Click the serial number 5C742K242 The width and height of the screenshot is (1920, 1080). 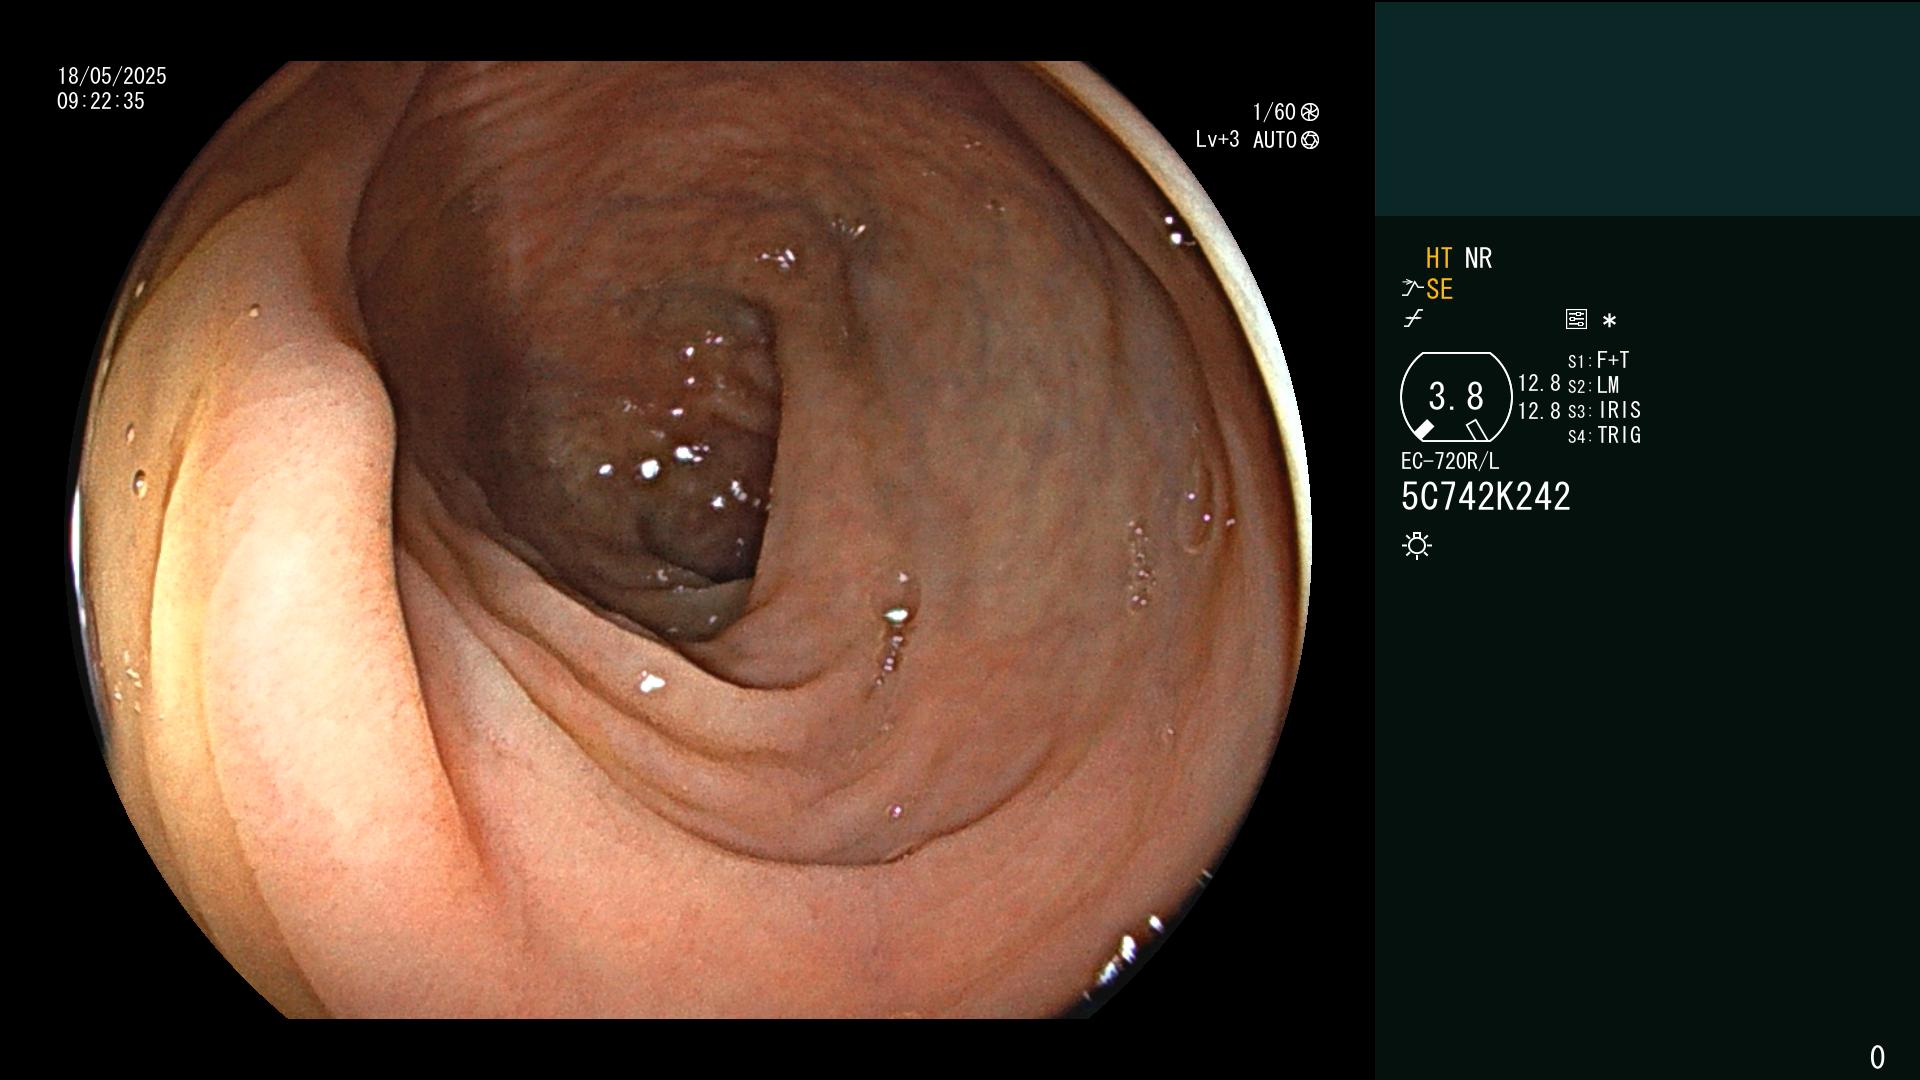1486,497
